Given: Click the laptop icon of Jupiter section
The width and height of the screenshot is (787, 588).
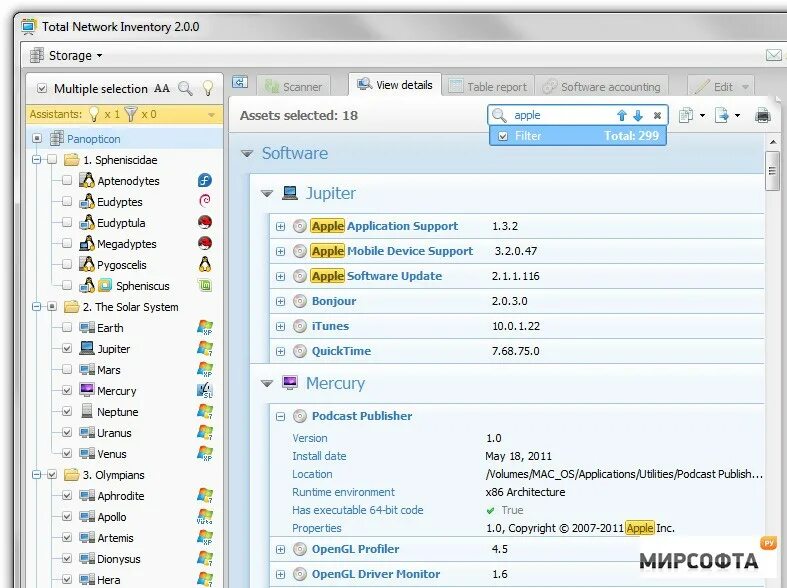Looking at the screenshot, I should point(290,193).
